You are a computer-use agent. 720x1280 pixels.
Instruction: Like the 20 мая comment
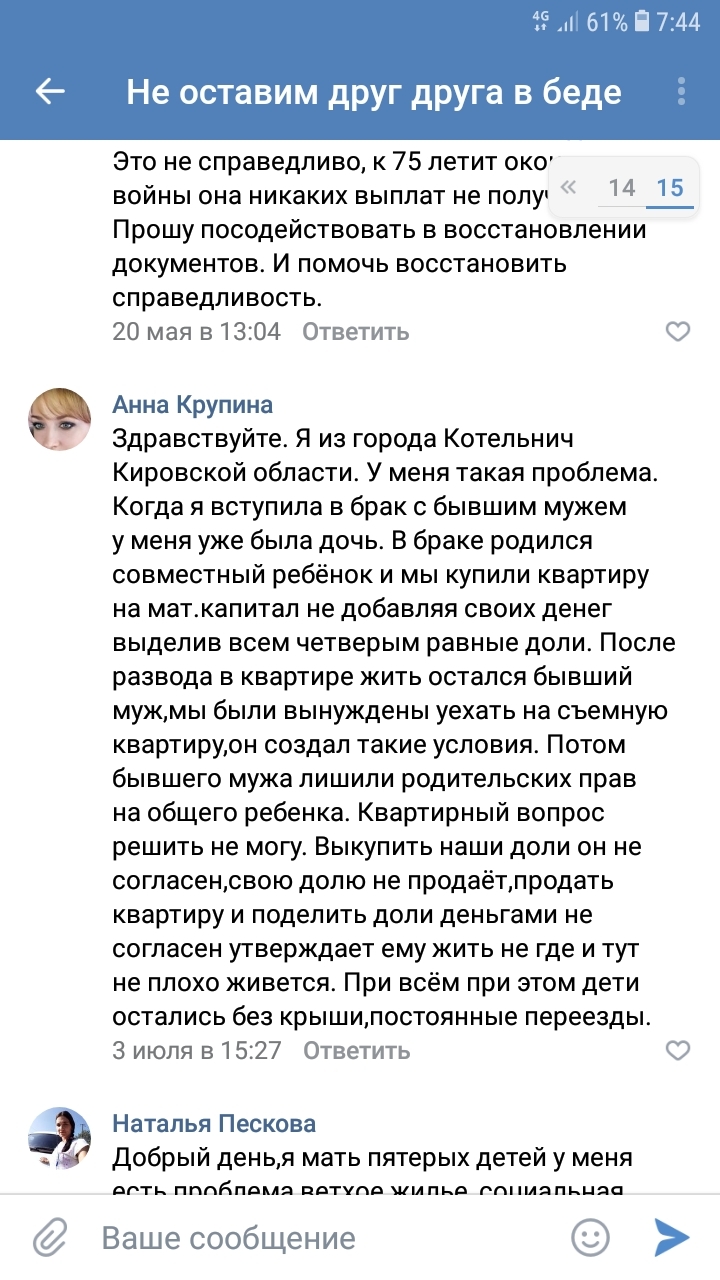click(678, 331)
